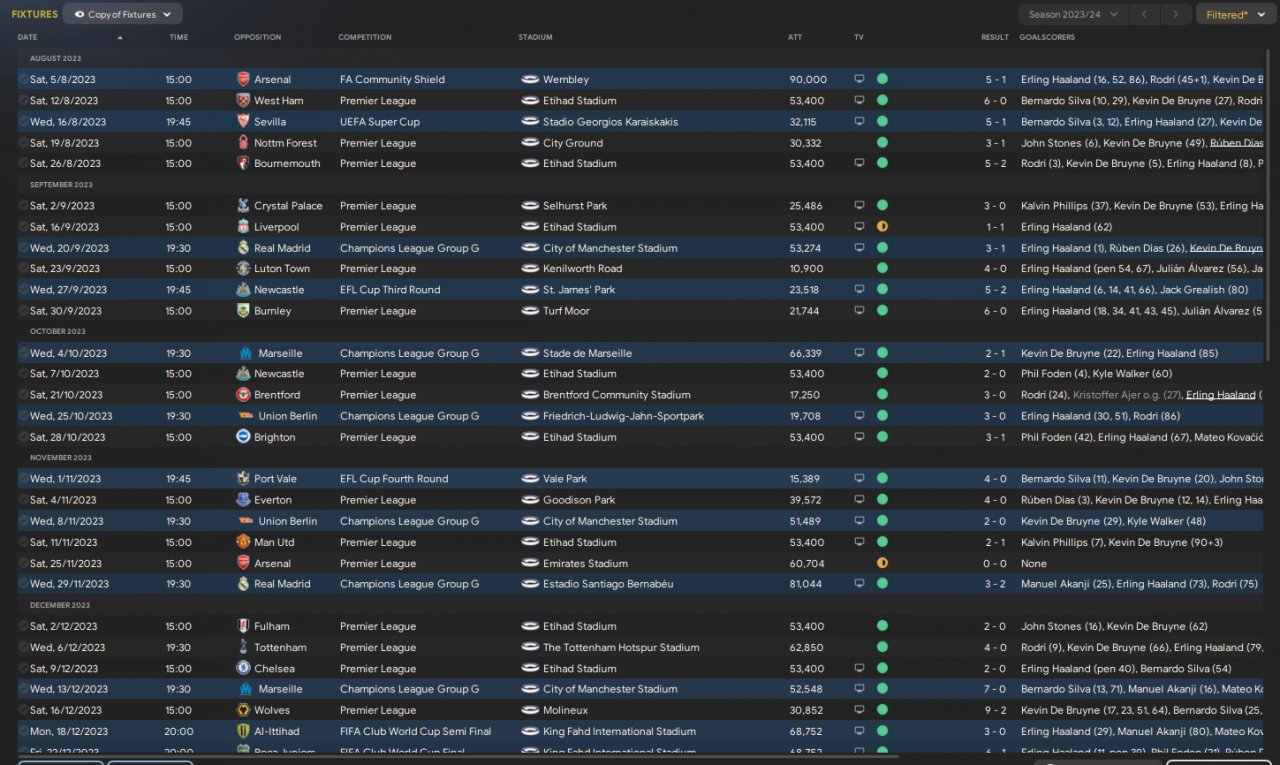The height and width of the screenshot is (765, 1280).
Task: Click the attendance 90,000 for the Wembley match
Action: point(808,80)
